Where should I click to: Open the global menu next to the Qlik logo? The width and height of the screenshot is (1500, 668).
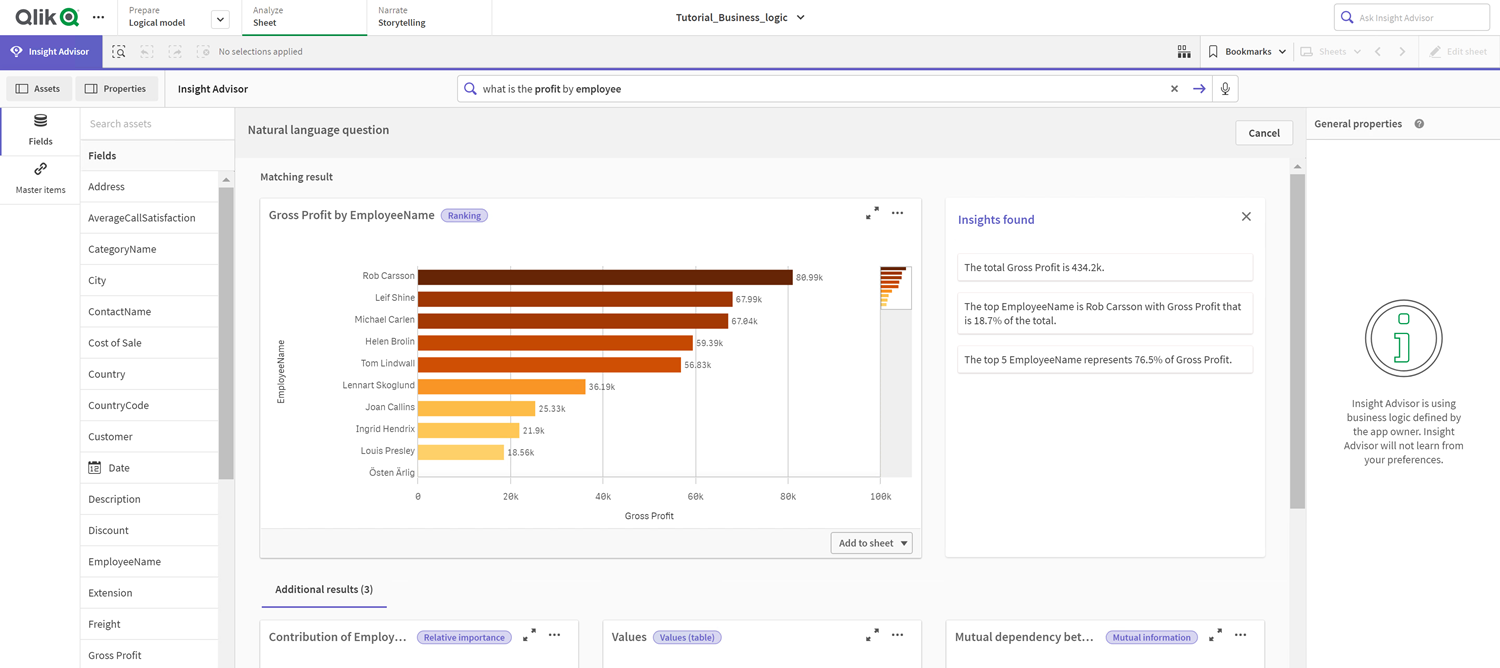[97, 17]
